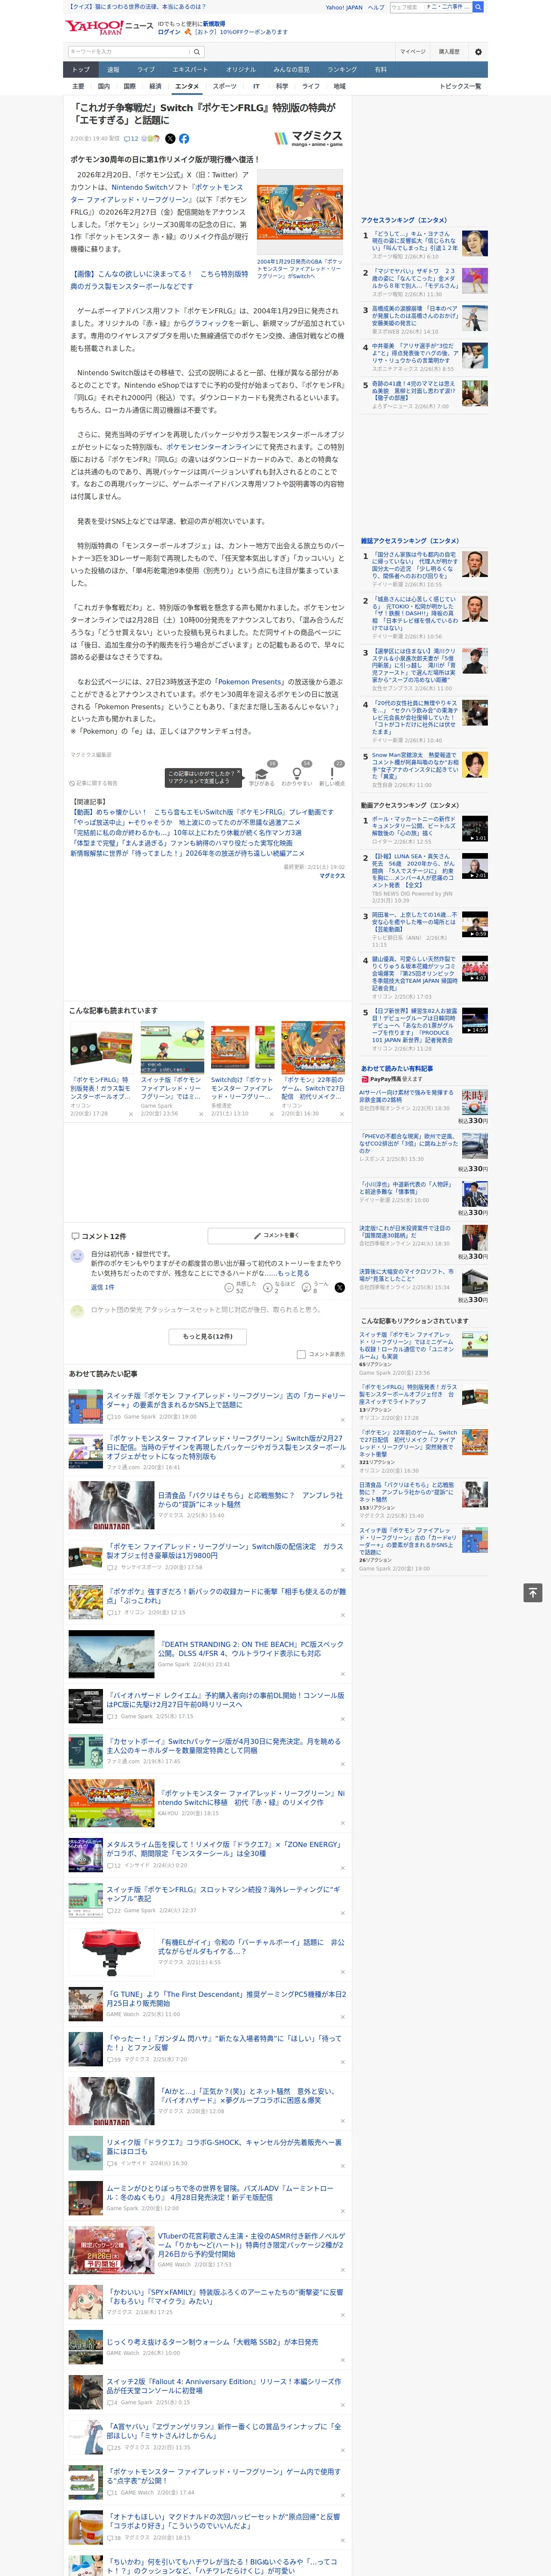551x2576 pixels.
Task: Select the トップ navigation tab
Action: [81, 70]
